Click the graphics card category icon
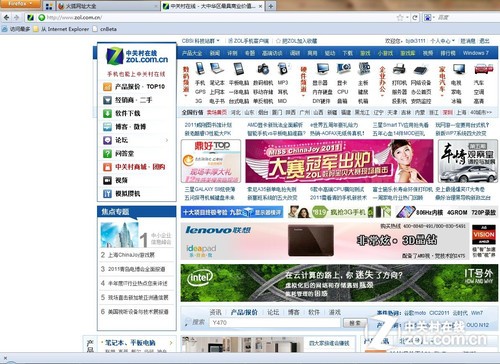This screenshot has width=500, height=364. click(343, 69)
